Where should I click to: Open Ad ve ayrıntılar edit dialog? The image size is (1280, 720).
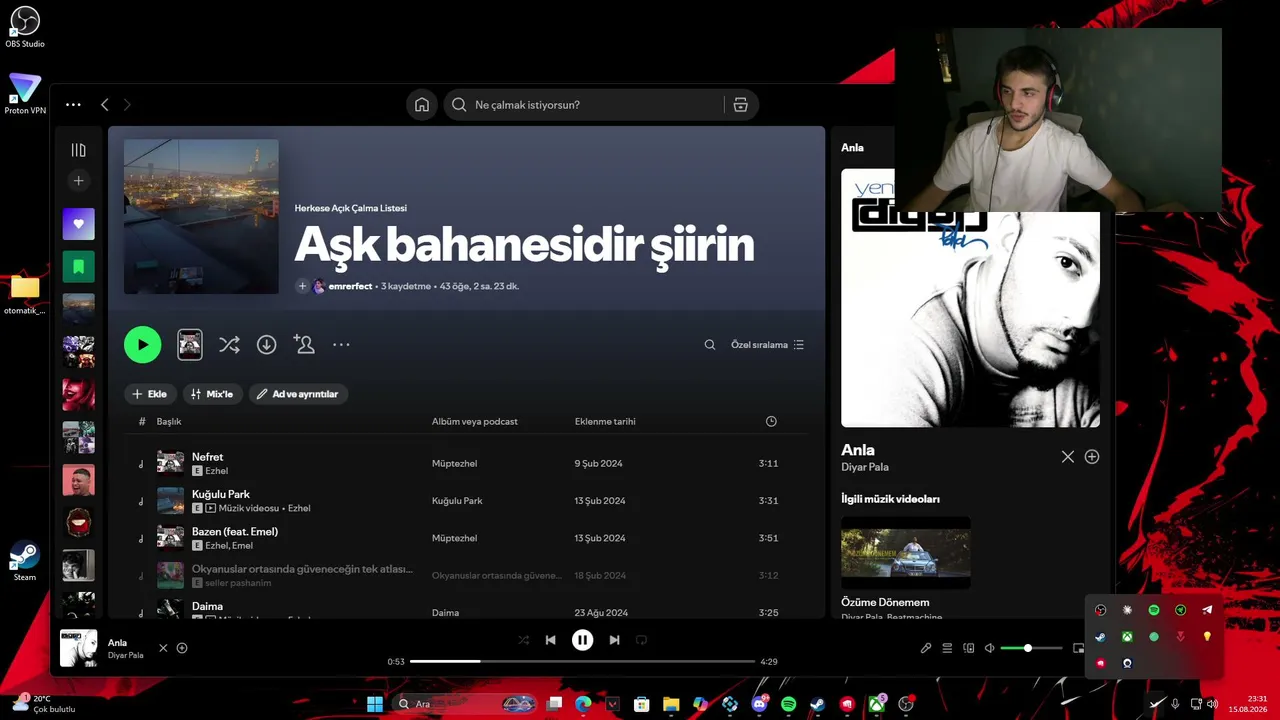click(298, 394)
